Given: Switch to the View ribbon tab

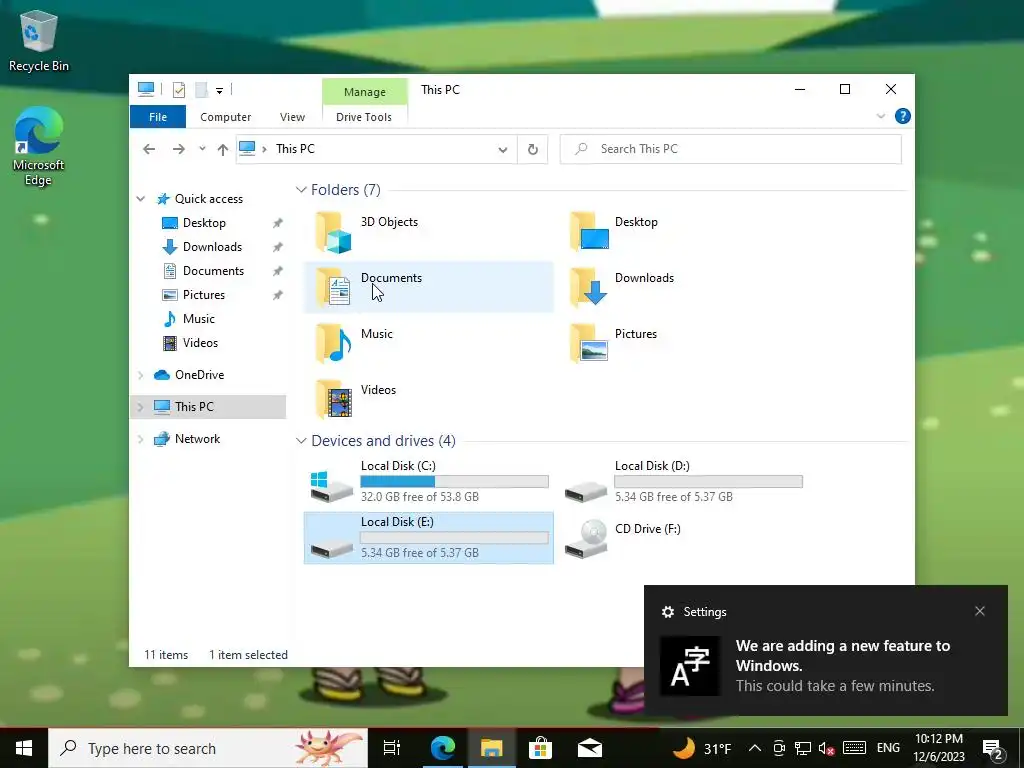Looking at the screenshot, I should [x=292, y=117].
